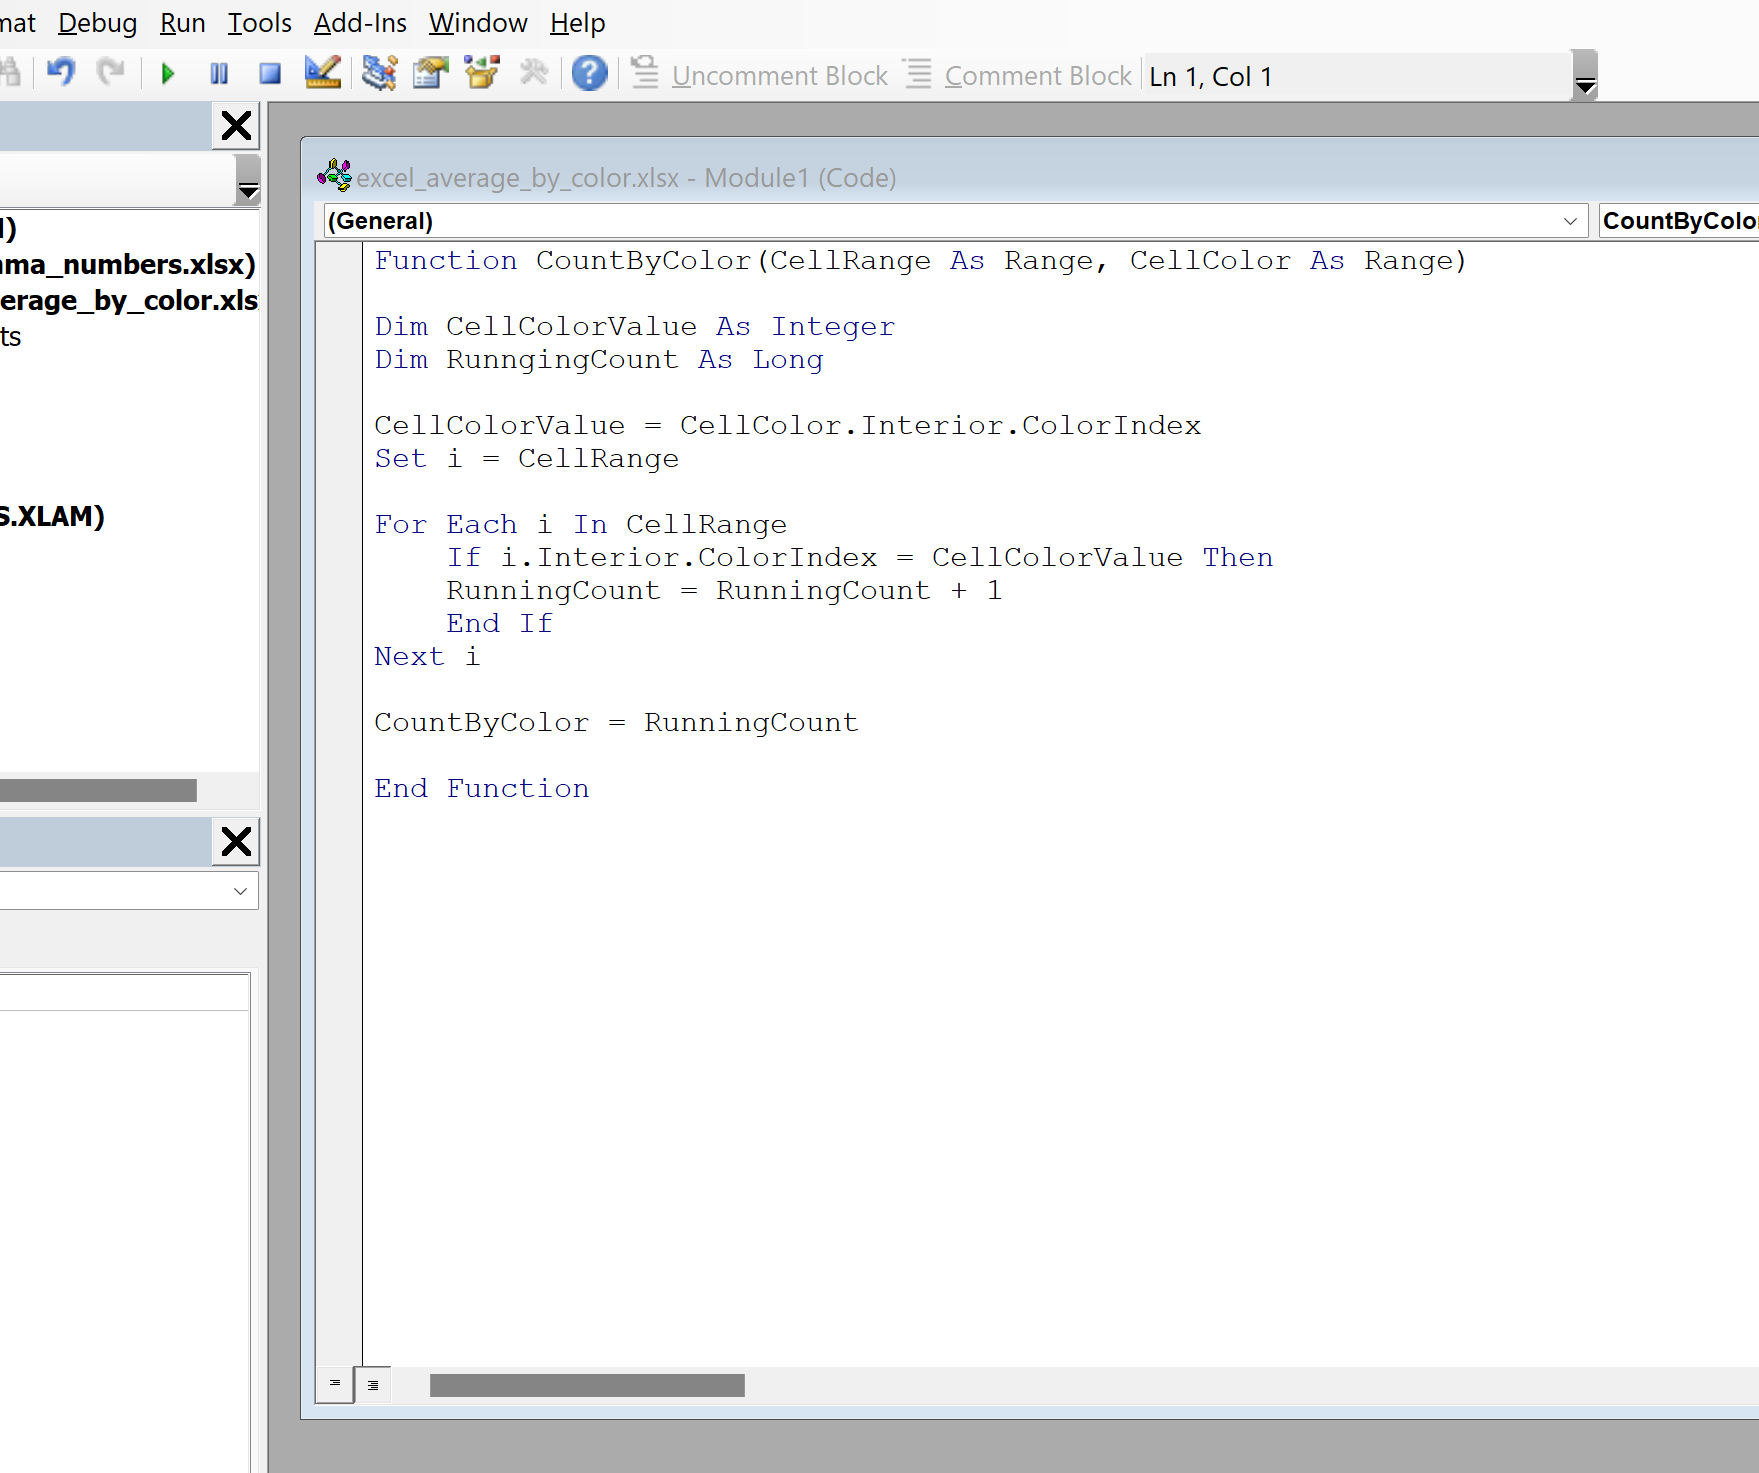Close the Properties pane
This screenshot has height=1473, width=1759.
coord(236,842)
